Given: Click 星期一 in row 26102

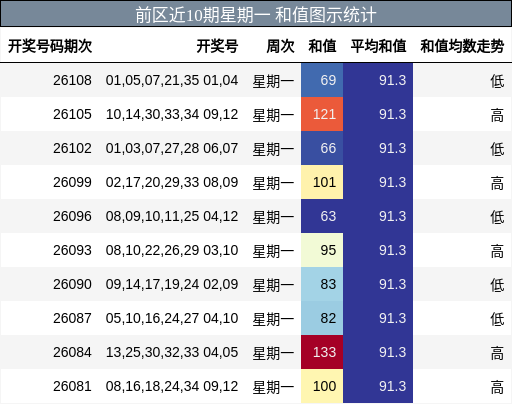Looking at the screenshot, I should [273, 149].
